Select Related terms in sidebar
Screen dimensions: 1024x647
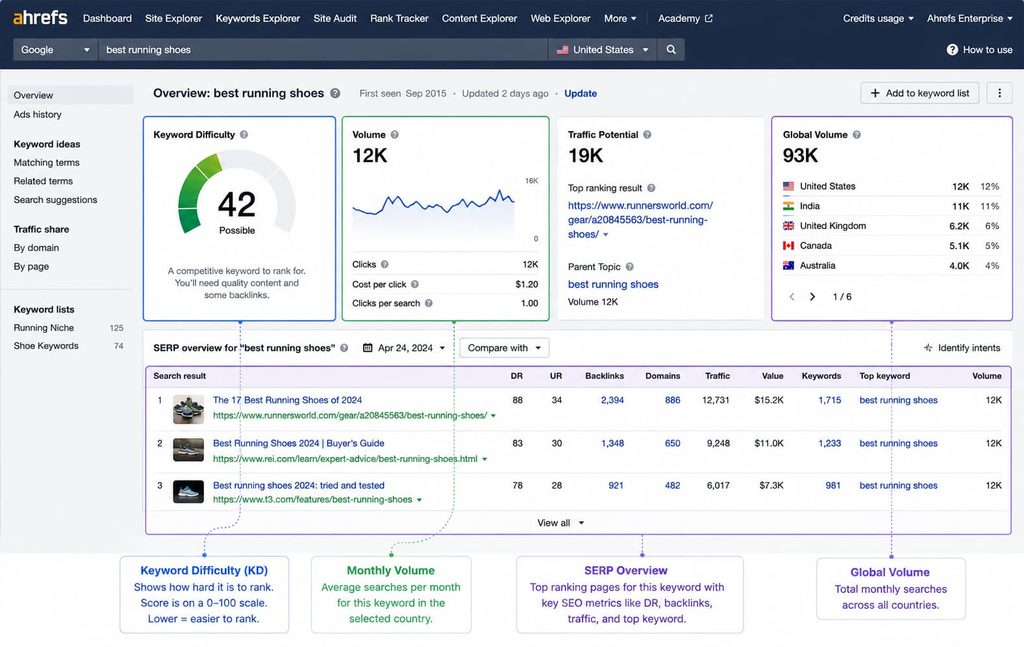[43, 181]
